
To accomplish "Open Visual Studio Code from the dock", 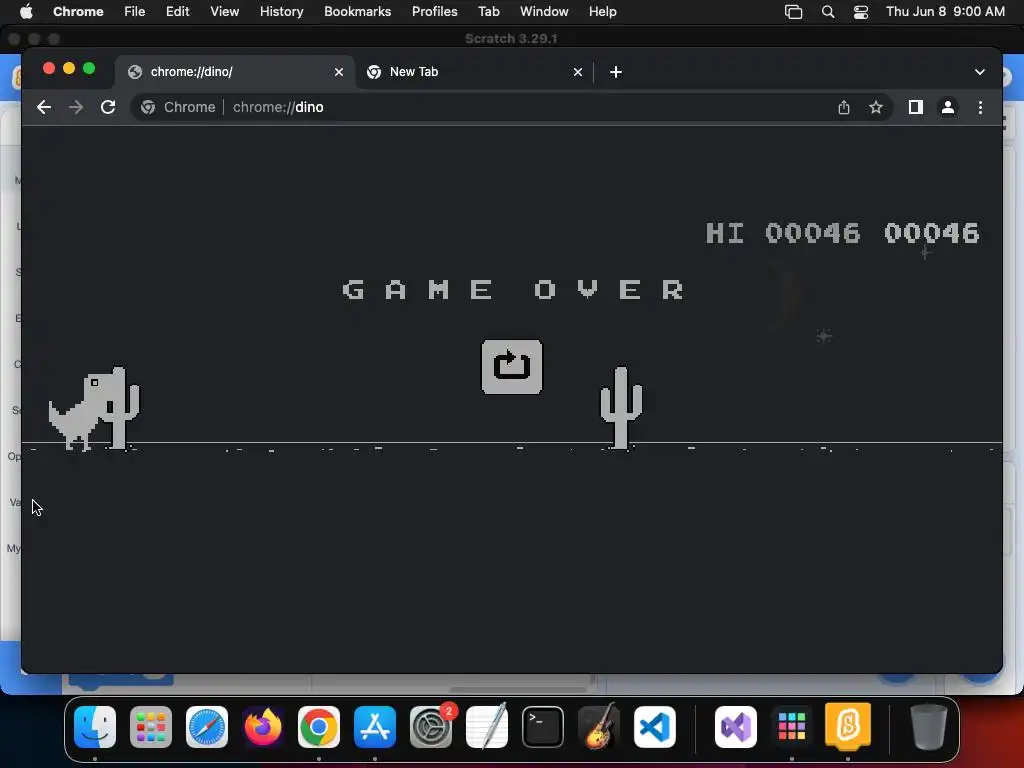I will pos(655,727).
